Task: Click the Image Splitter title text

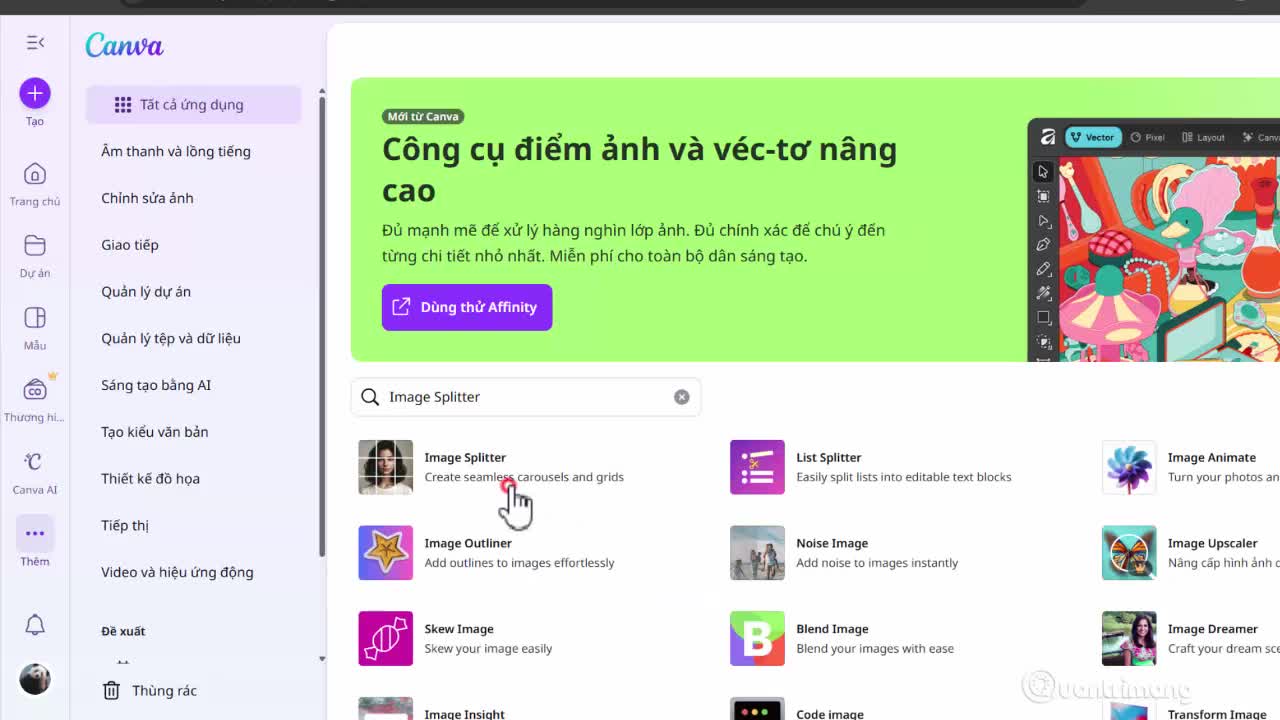Action: 465,457
